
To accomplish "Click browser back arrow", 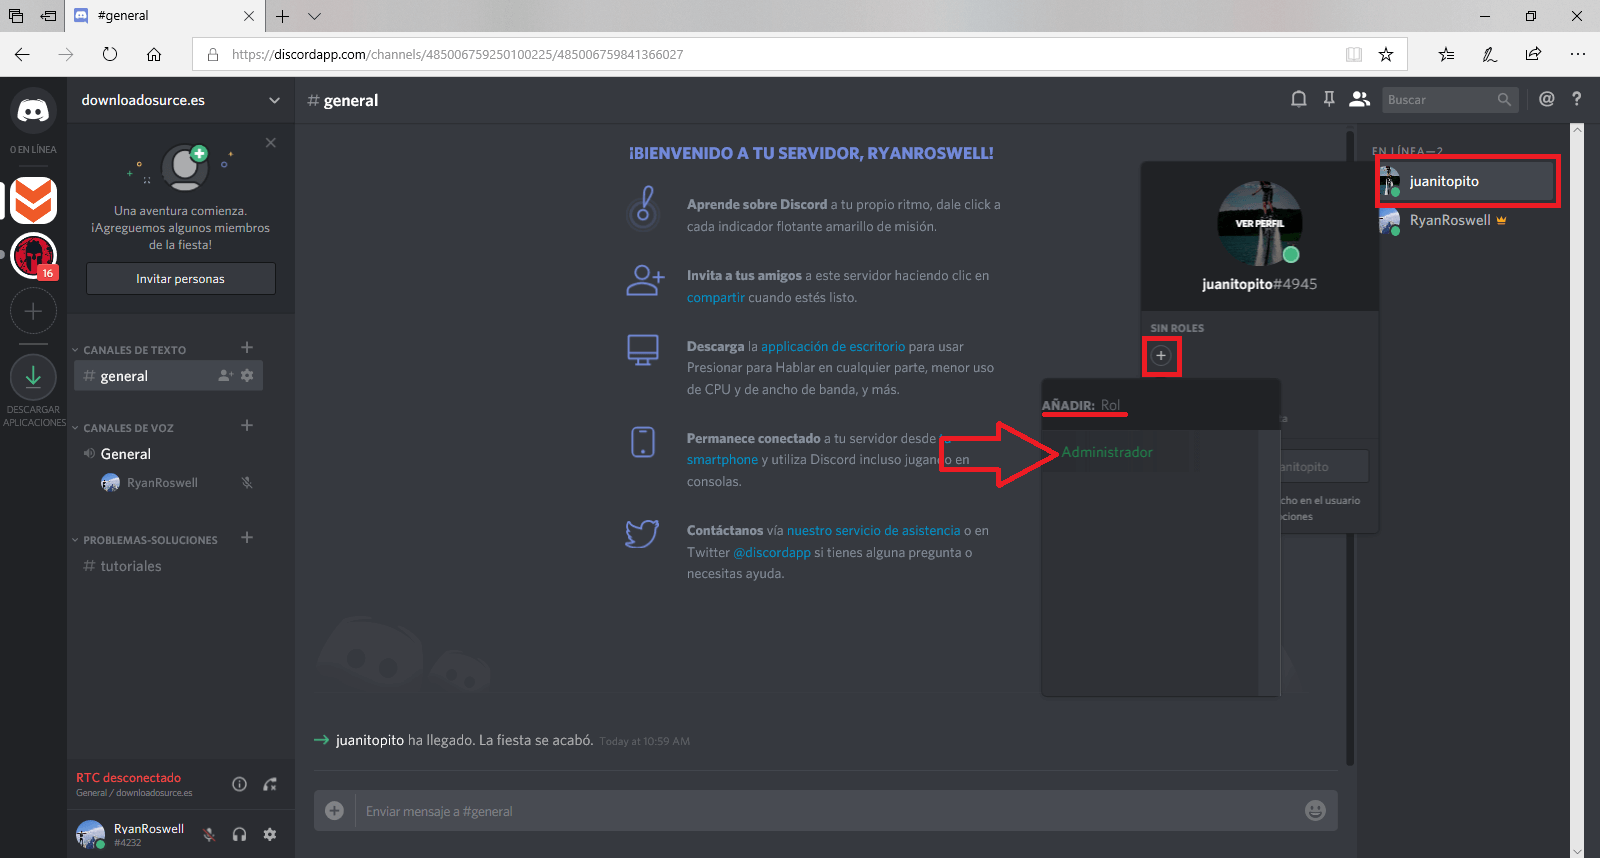I will [x=22, y=54].
